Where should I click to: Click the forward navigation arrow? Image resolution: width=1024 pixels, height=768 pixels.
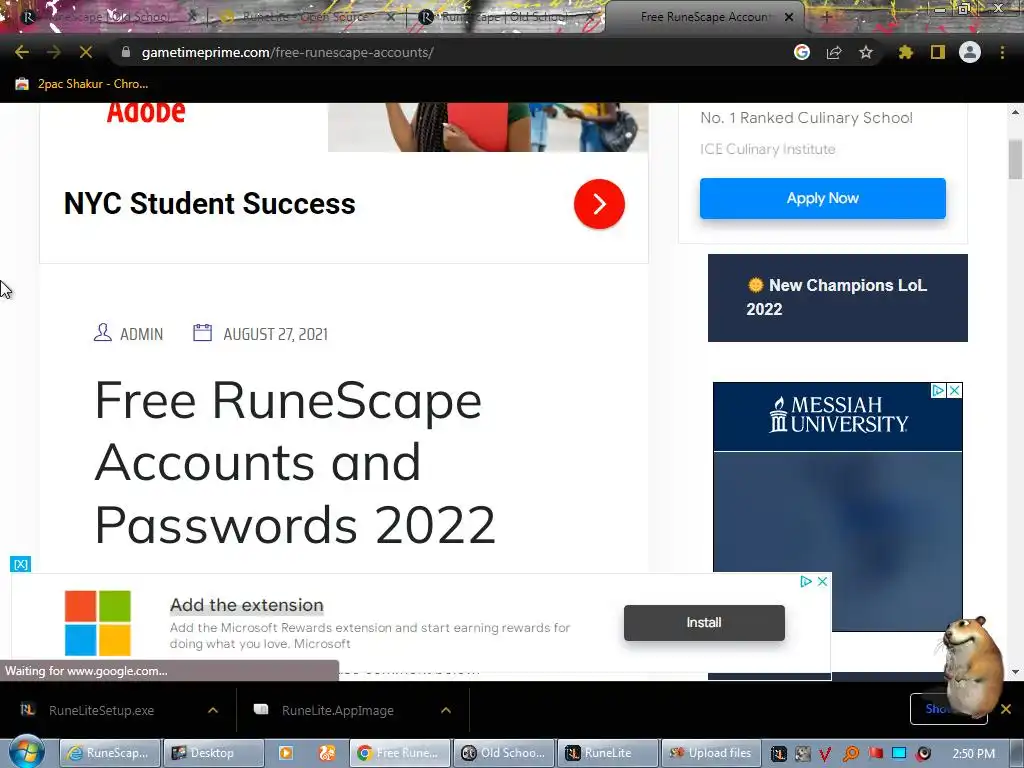(54, 52)
